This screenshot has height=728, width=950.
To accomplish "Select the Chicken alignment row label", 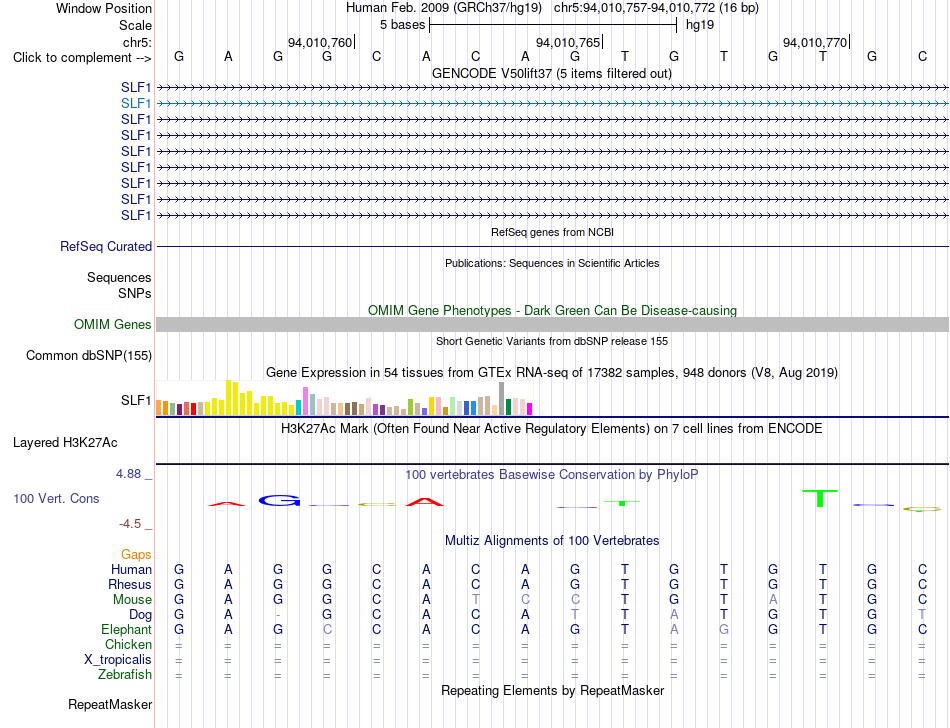I will point(128,644).
